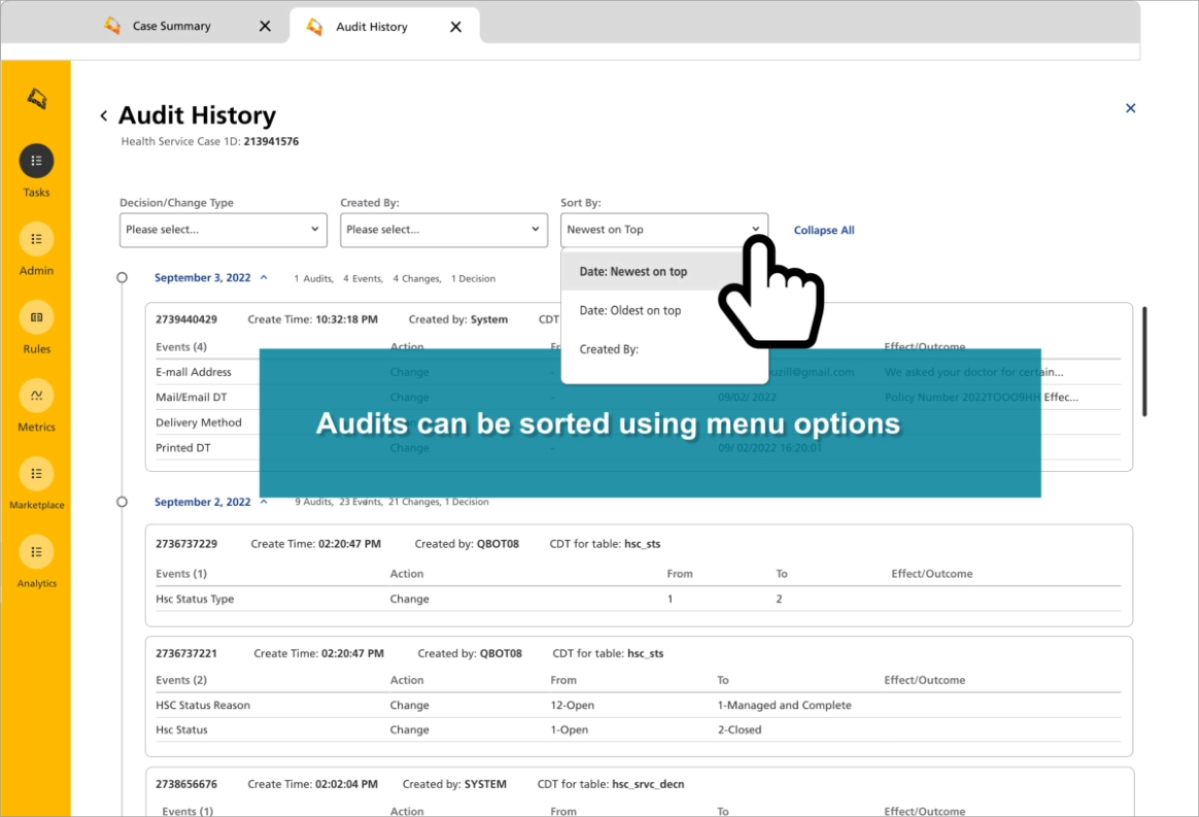Open the Analytics sidebar icon
Image resolution: width=1199 pixels, height=817 pixels.
36,551
